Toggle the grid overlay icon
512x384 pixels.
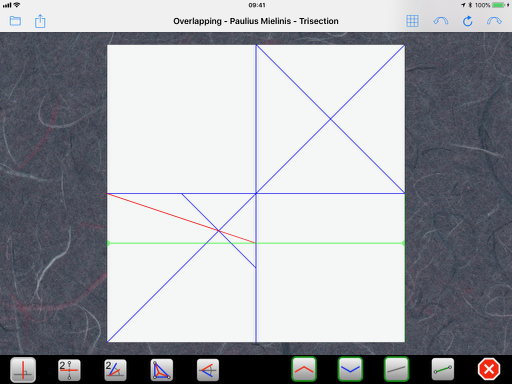[412, 21]
